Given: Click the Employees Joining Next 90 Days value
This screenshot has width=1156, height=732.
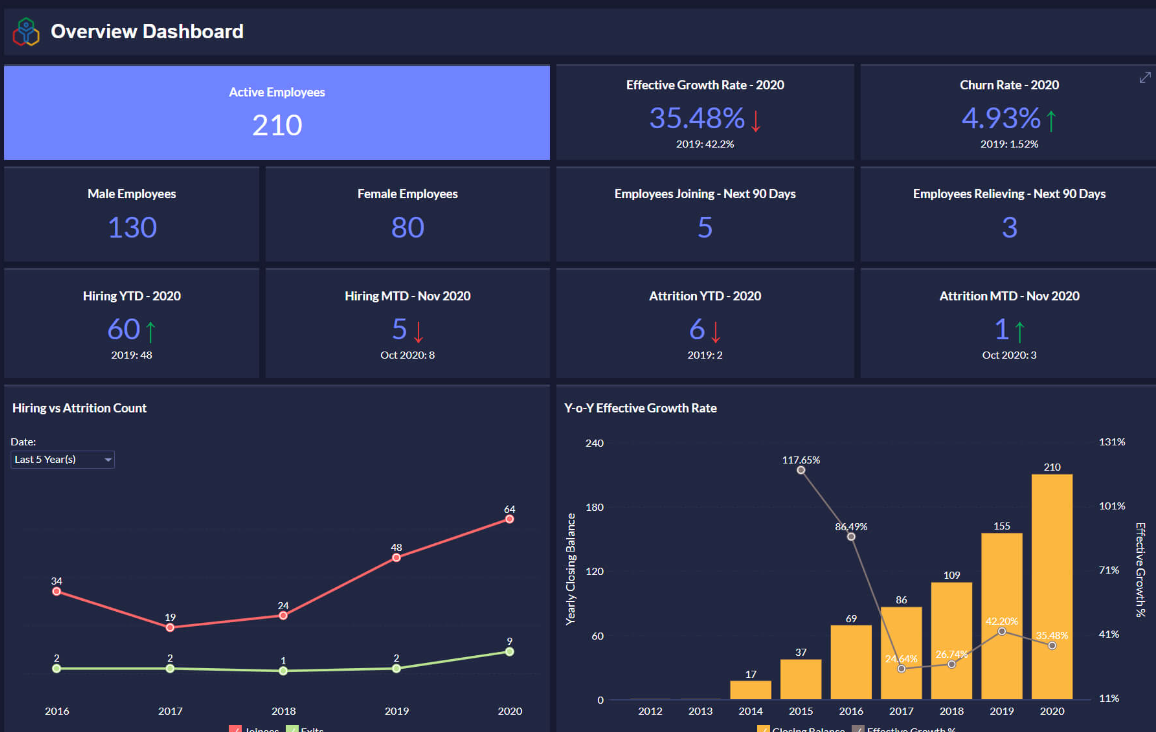Looking at the screenshot, I should 705,227.
